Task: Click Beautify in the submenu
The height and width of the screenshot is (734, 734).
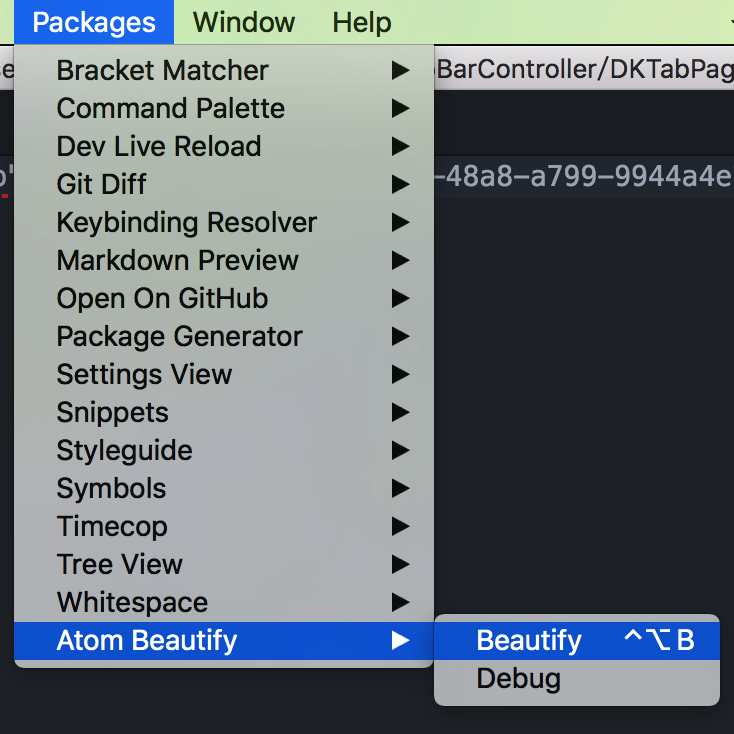Action: coord(577,640)
